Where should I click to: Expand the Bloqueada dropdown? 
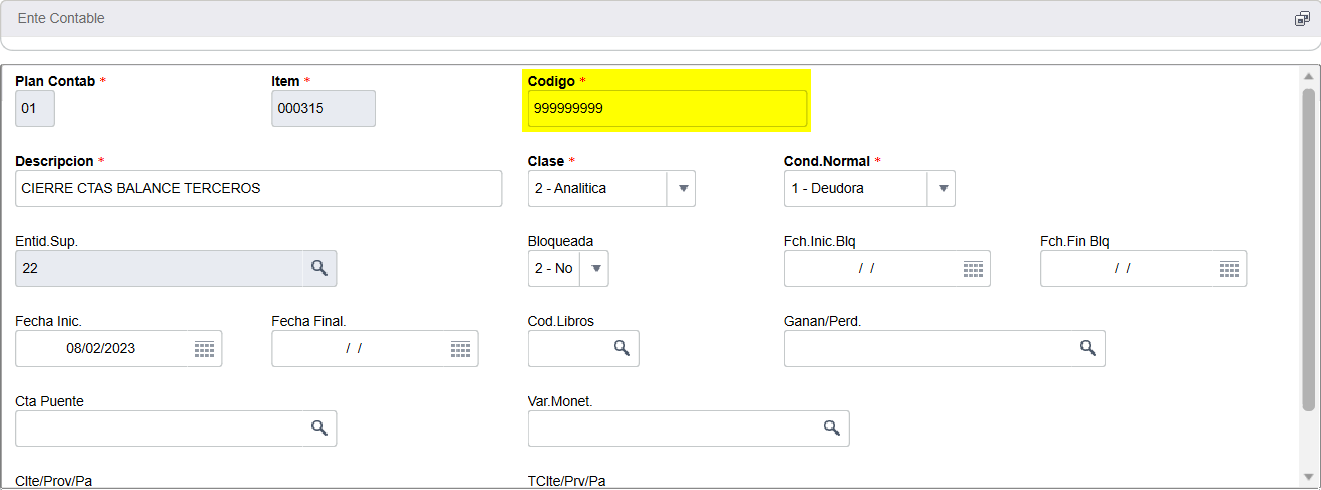tap(596, 268)
